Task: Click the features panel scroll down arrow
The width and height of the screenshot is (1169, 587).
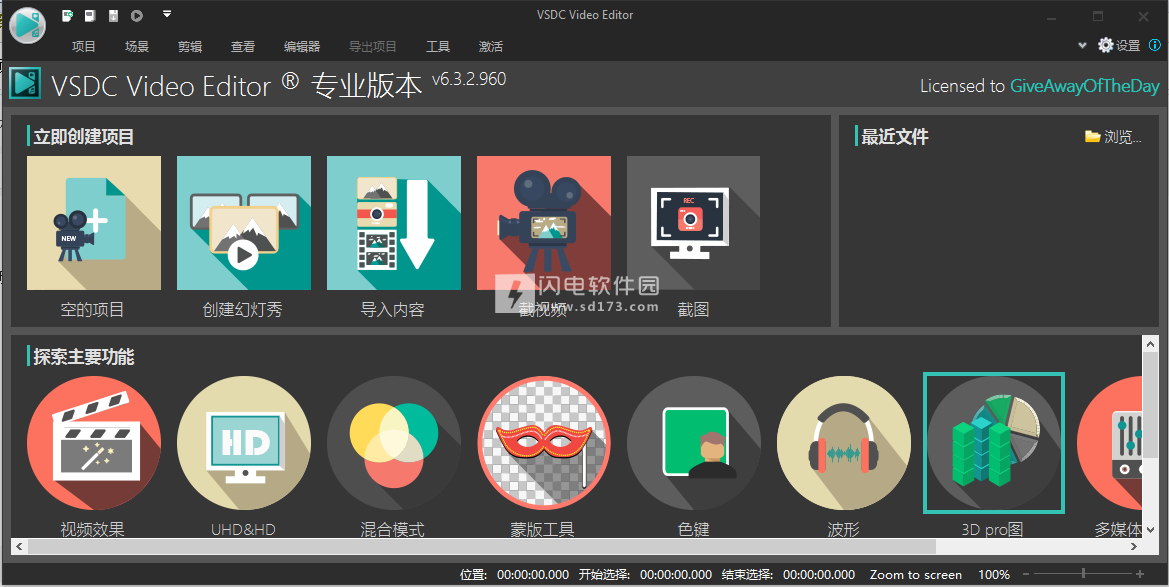Action: [x=1150, y=532]
